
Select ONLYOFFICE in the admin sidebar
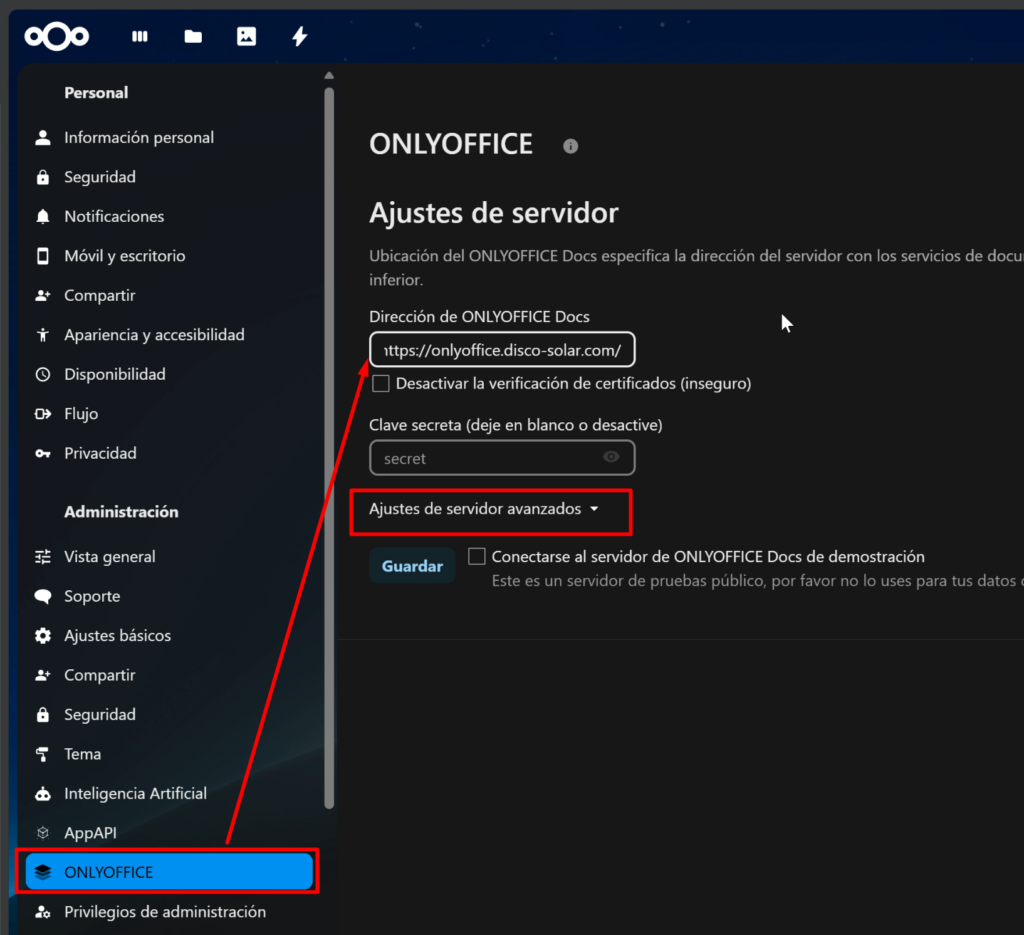(169, 872)
